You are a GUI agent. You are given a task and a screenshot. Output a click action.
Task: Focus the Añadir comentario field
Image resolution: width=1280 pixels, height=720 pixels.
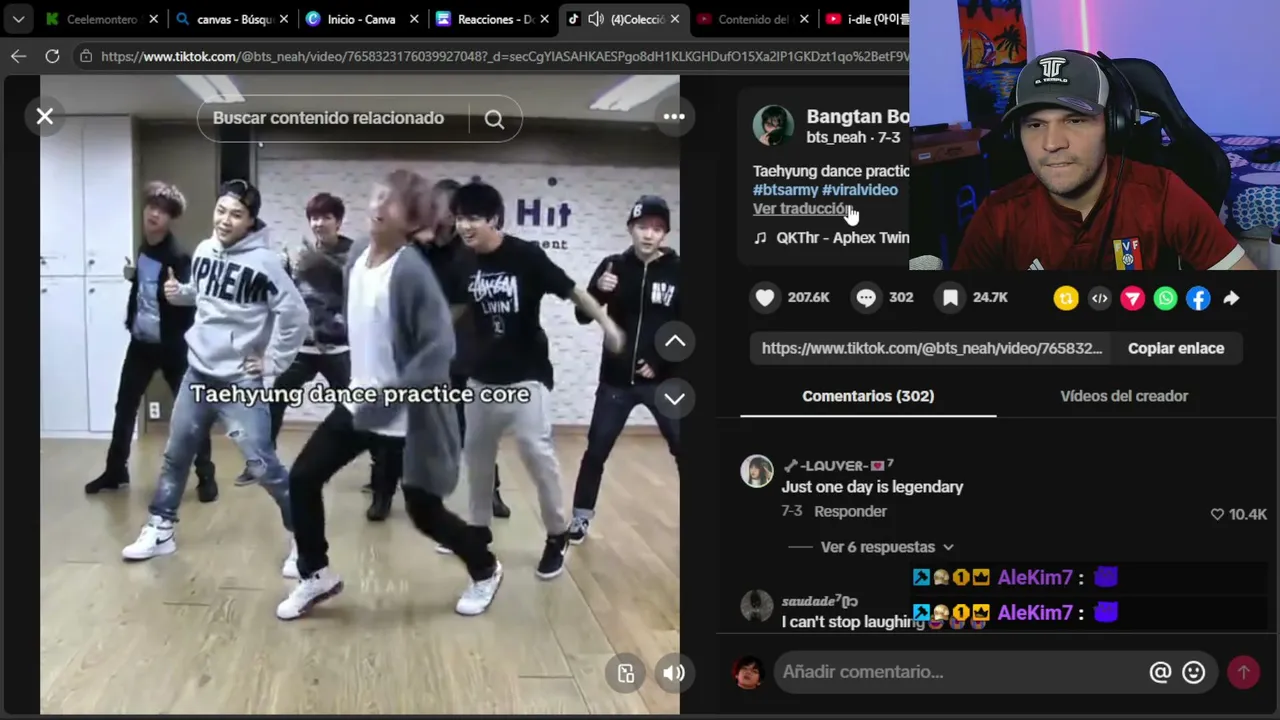(960, 672)
